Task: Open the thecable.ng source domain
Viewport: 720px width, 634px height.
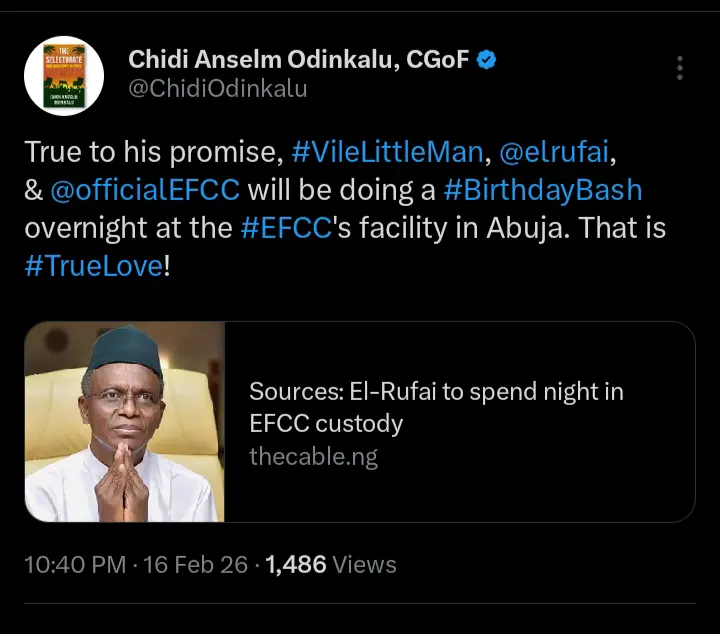Action: pyautogui.click(x=313, y=457)
